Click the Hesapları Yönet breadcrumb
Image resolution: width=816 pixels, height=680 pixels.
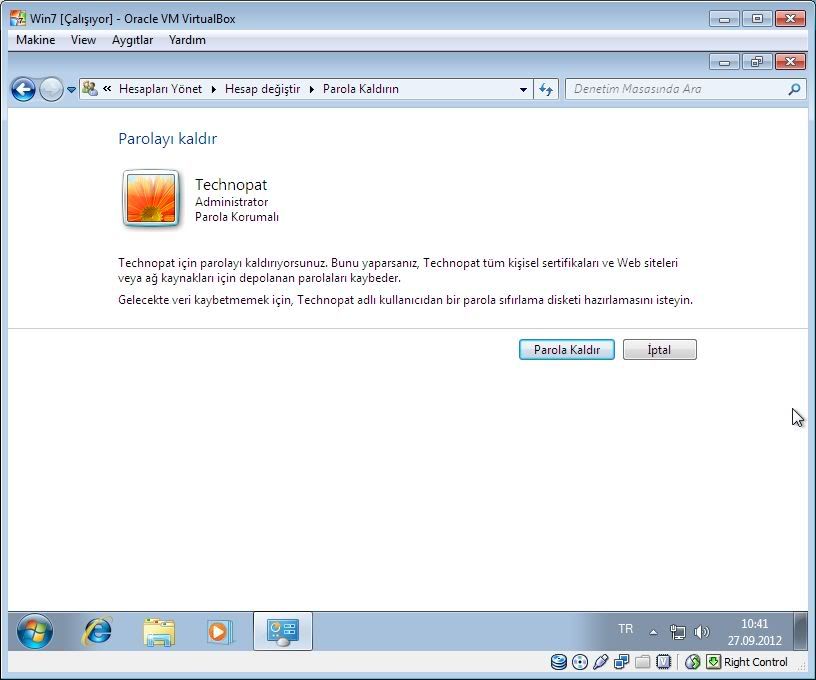click(x=160, y=89)
